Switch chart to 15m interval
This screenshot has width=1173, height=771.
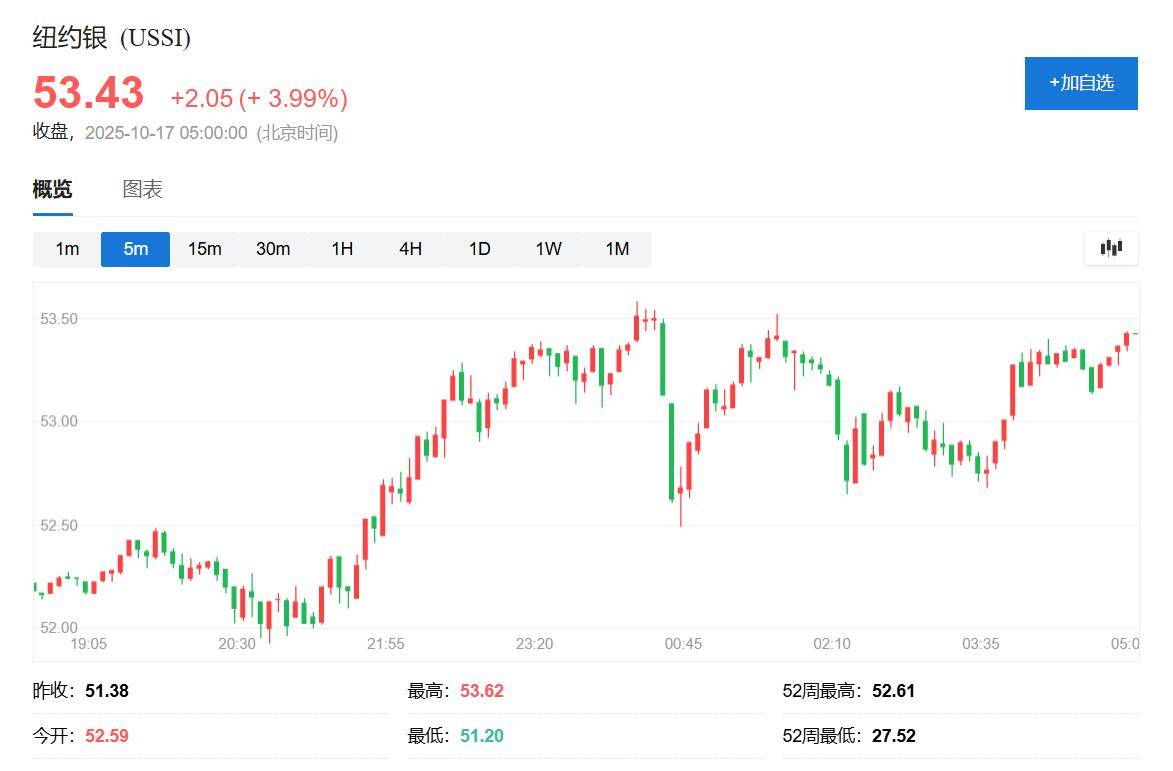(x=204, y=249)
